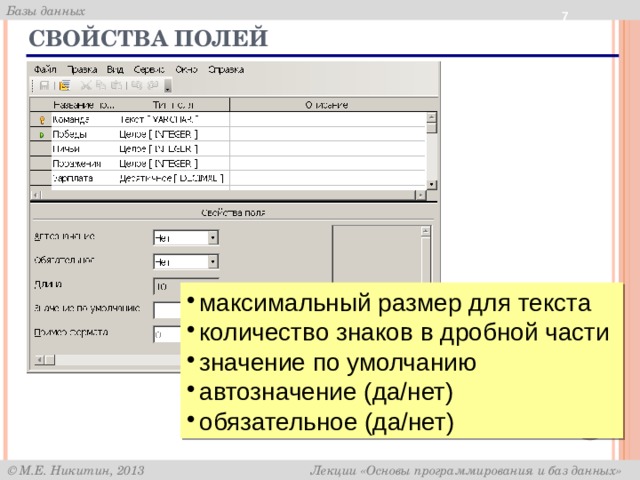Click Текст [VARCHAR] type cell
Image resolution: width=640 pixels, height=480 pixels.
pos(173,120)
